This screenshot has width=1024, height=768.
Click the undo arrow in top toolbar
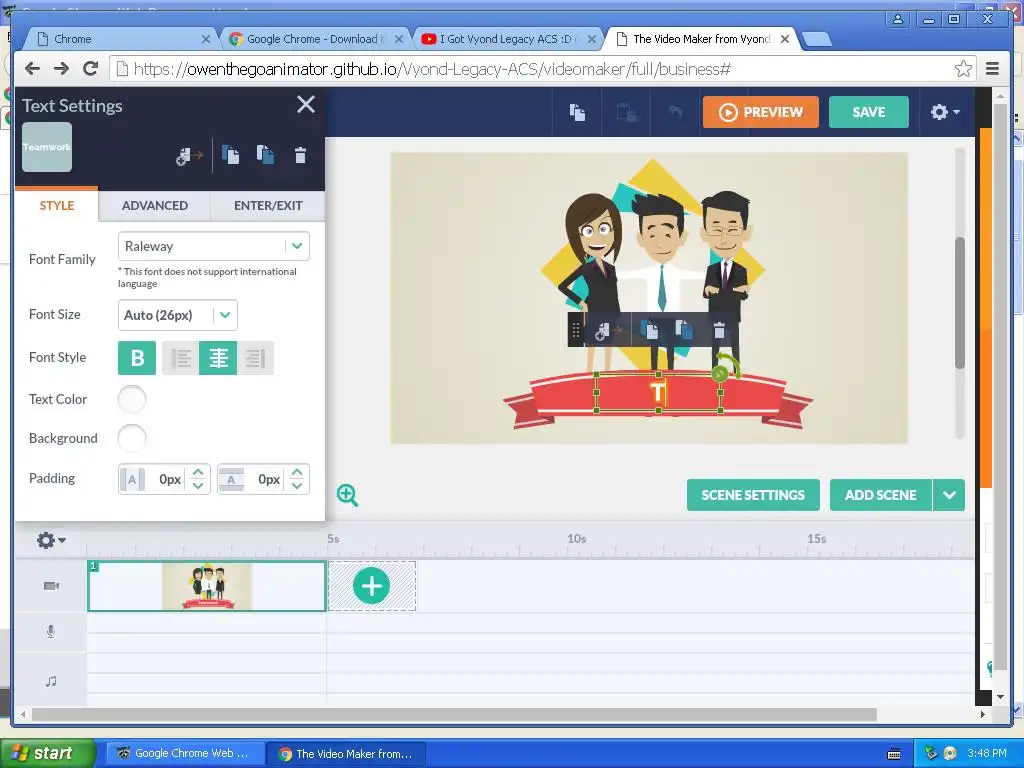[x=675, y=112]
